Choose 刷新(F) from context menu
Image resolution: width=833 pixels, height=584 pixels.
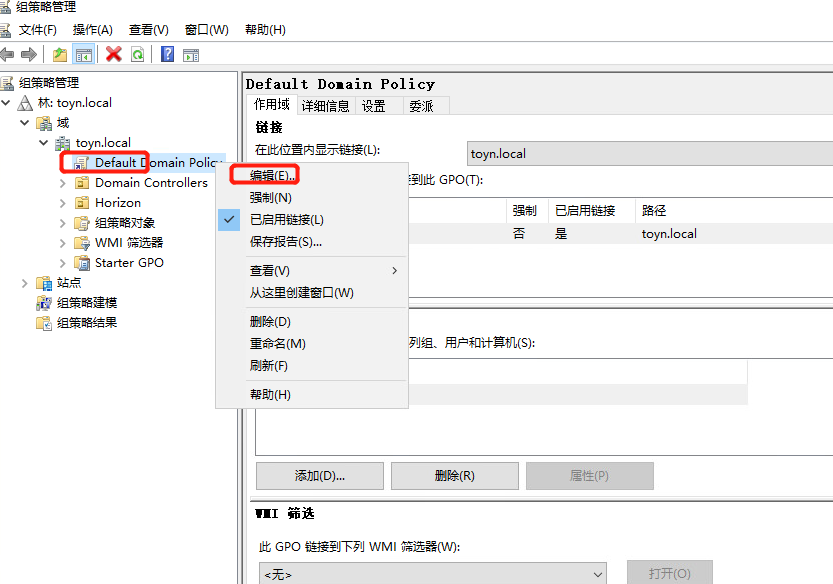pyautogui.click(x=312, y=366)
